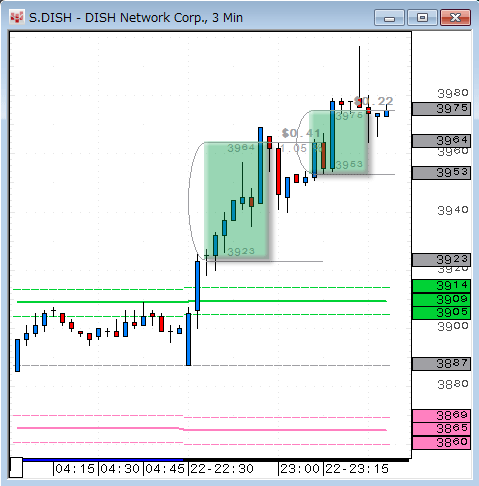Click the 3953 label in the small green box
Viewport: 479px width, 486px height.
coord(349,165)
